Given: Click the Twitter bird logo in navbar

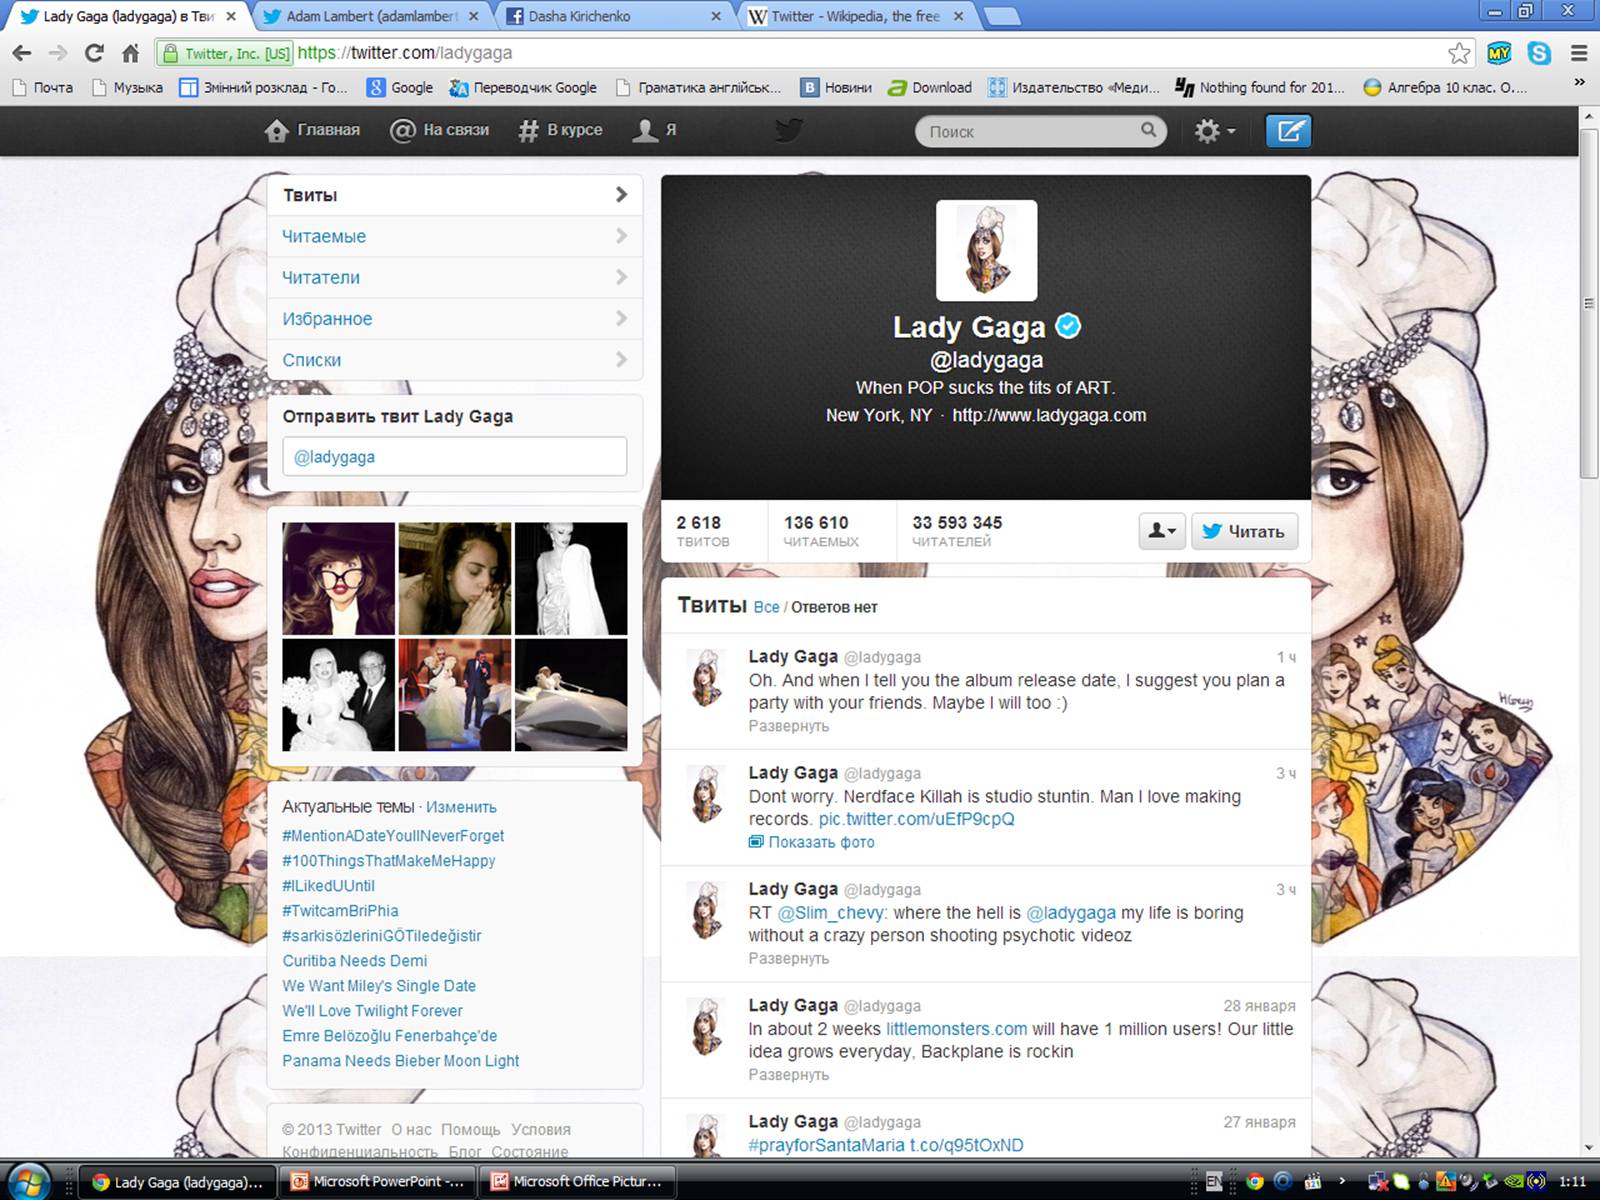Looking at the screenshot, I should pos(789,130).
